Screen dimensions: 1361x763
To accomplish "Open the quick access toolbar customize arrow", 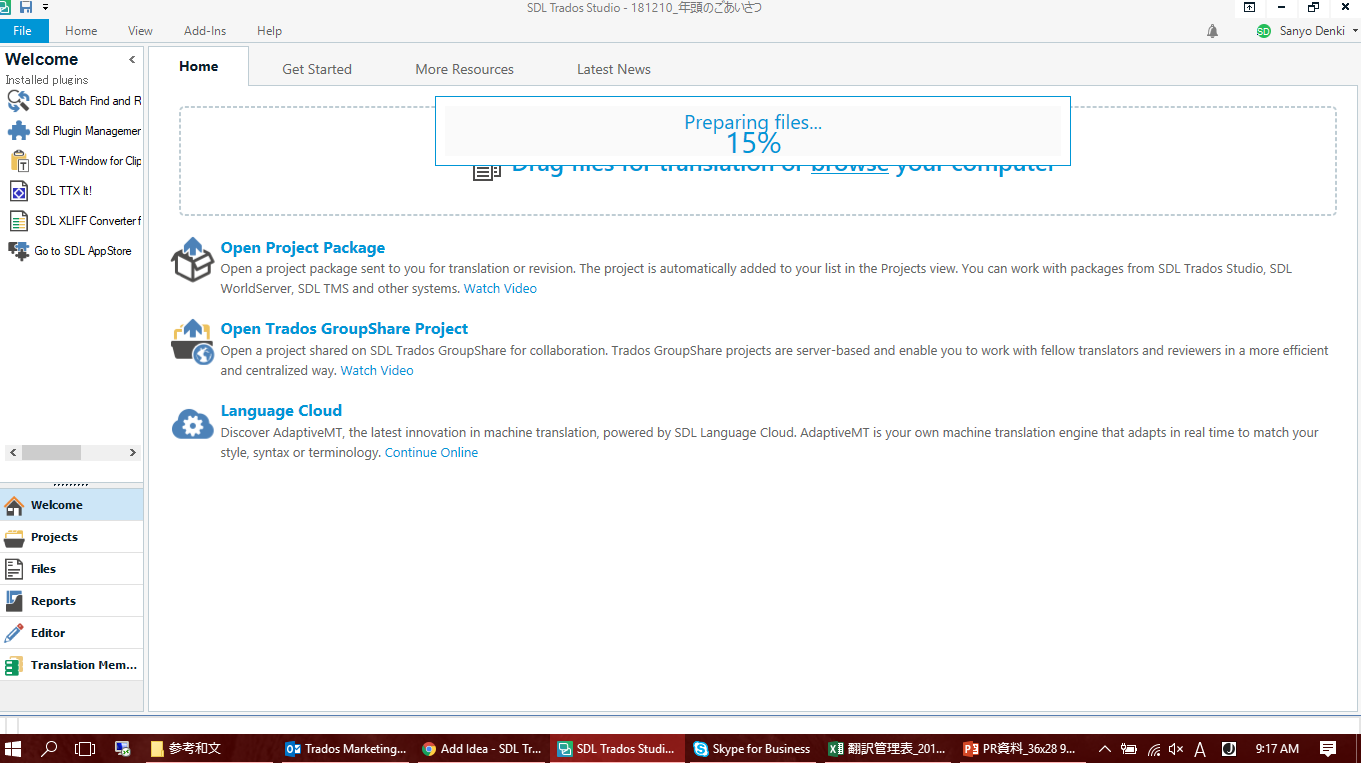I will click(46, 8).
